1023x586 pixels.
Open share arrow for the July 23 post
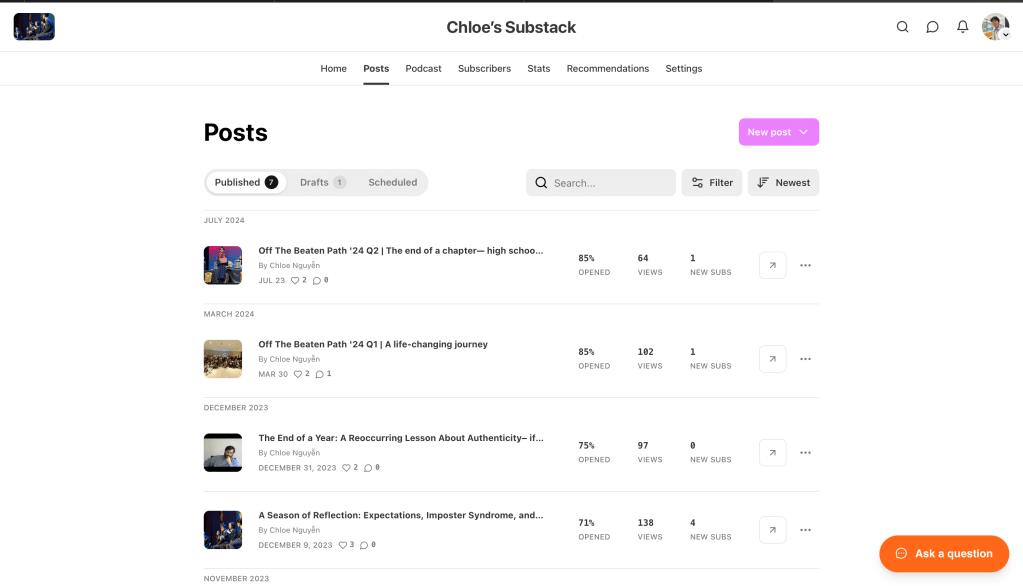pyautogui.click(x=772, y=265)
